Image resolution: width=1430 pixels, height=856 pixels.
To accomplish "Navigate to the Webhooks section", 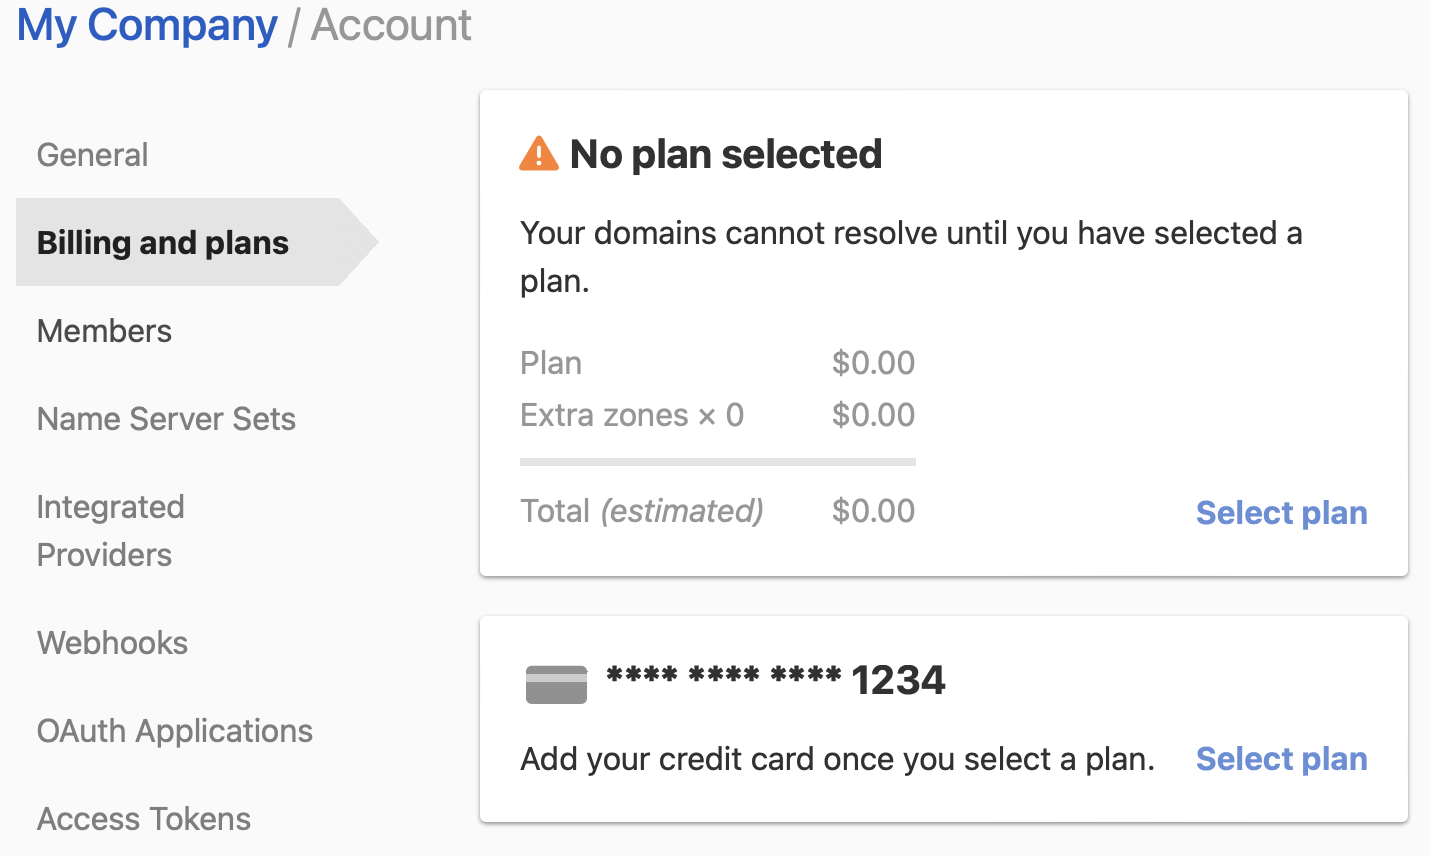I will [x=112, y=643].
